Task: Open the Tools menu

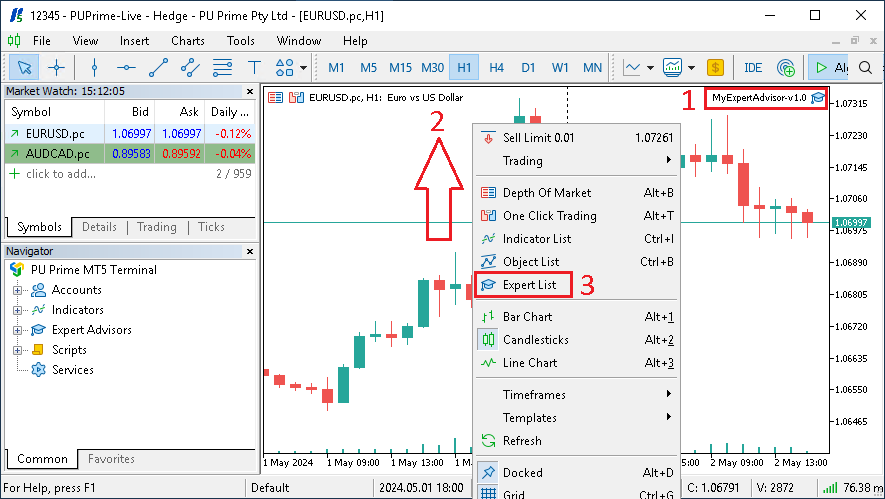Action: pos(240,41)
